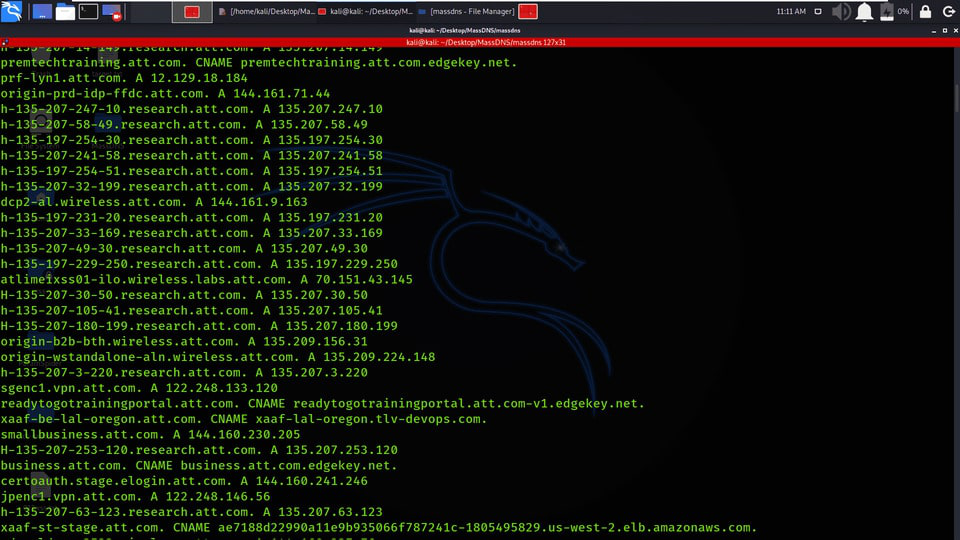This screenshot has height=540, width=960.
Task: Click the show desktop launcher icon
Action: (42, 12)
